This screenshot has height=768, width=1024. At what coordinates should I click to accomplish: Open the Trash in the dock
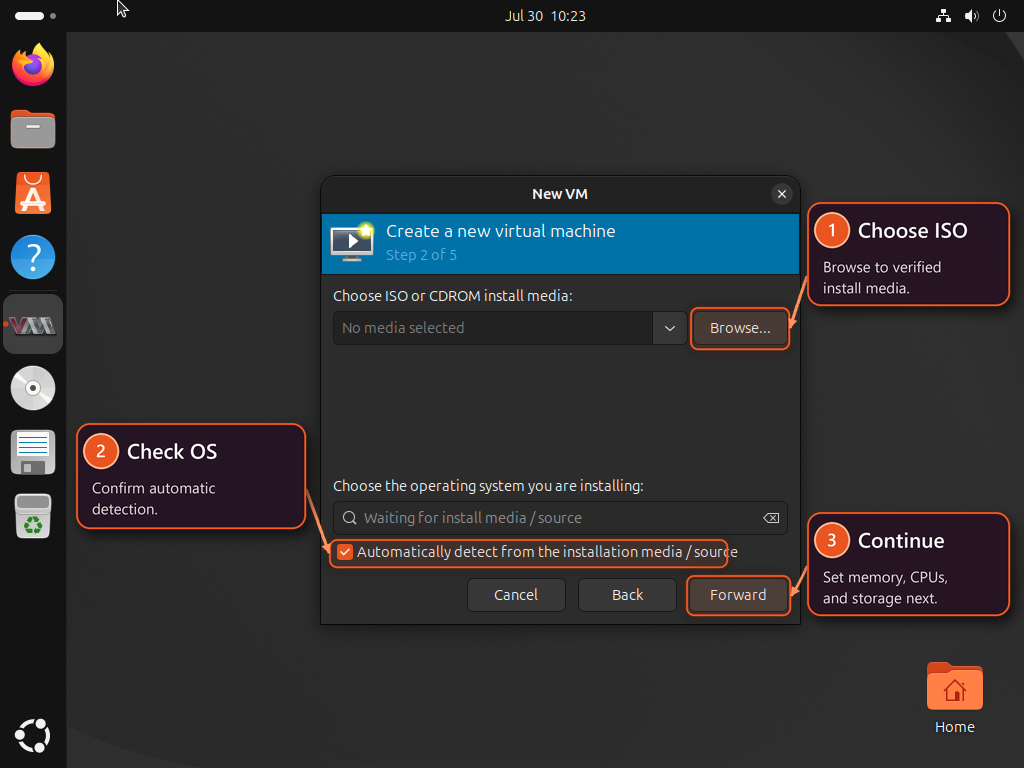pos(33,516)
